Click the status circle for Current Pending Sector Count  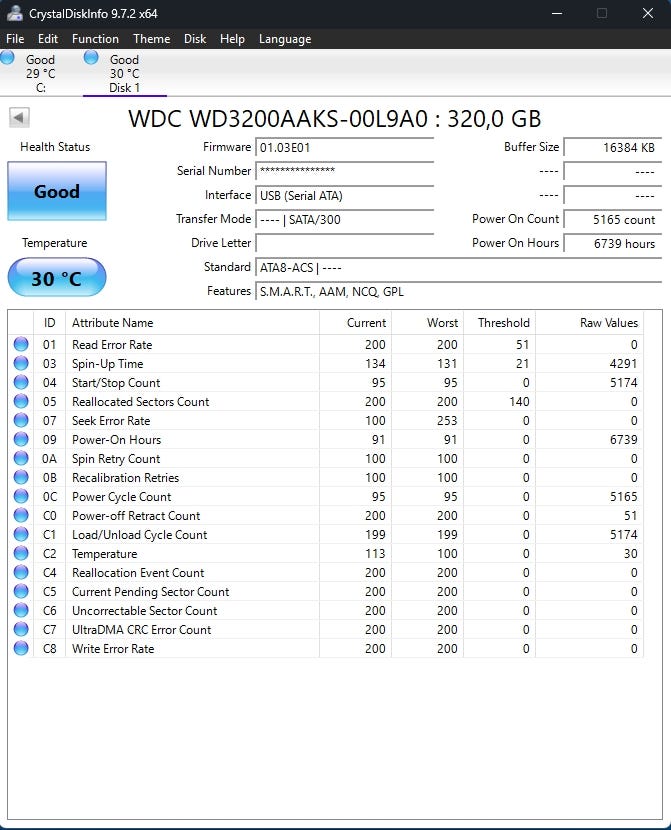pyautogui.click(x=21, y=591)
